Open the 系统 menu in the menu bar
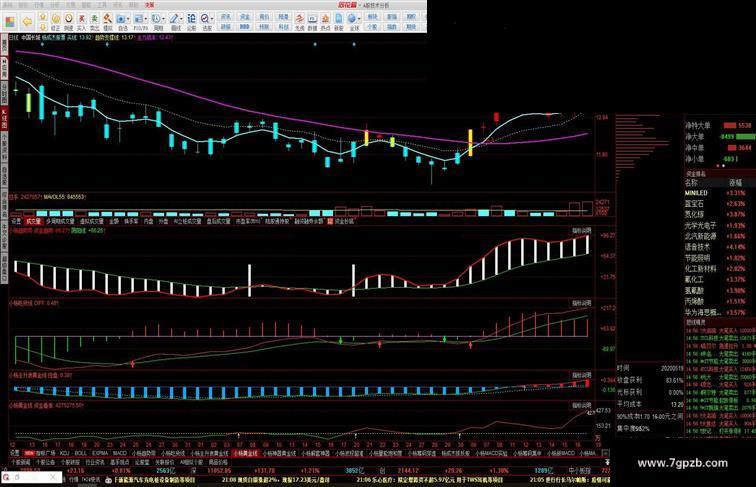756x487 pixels. coord(8,5)
